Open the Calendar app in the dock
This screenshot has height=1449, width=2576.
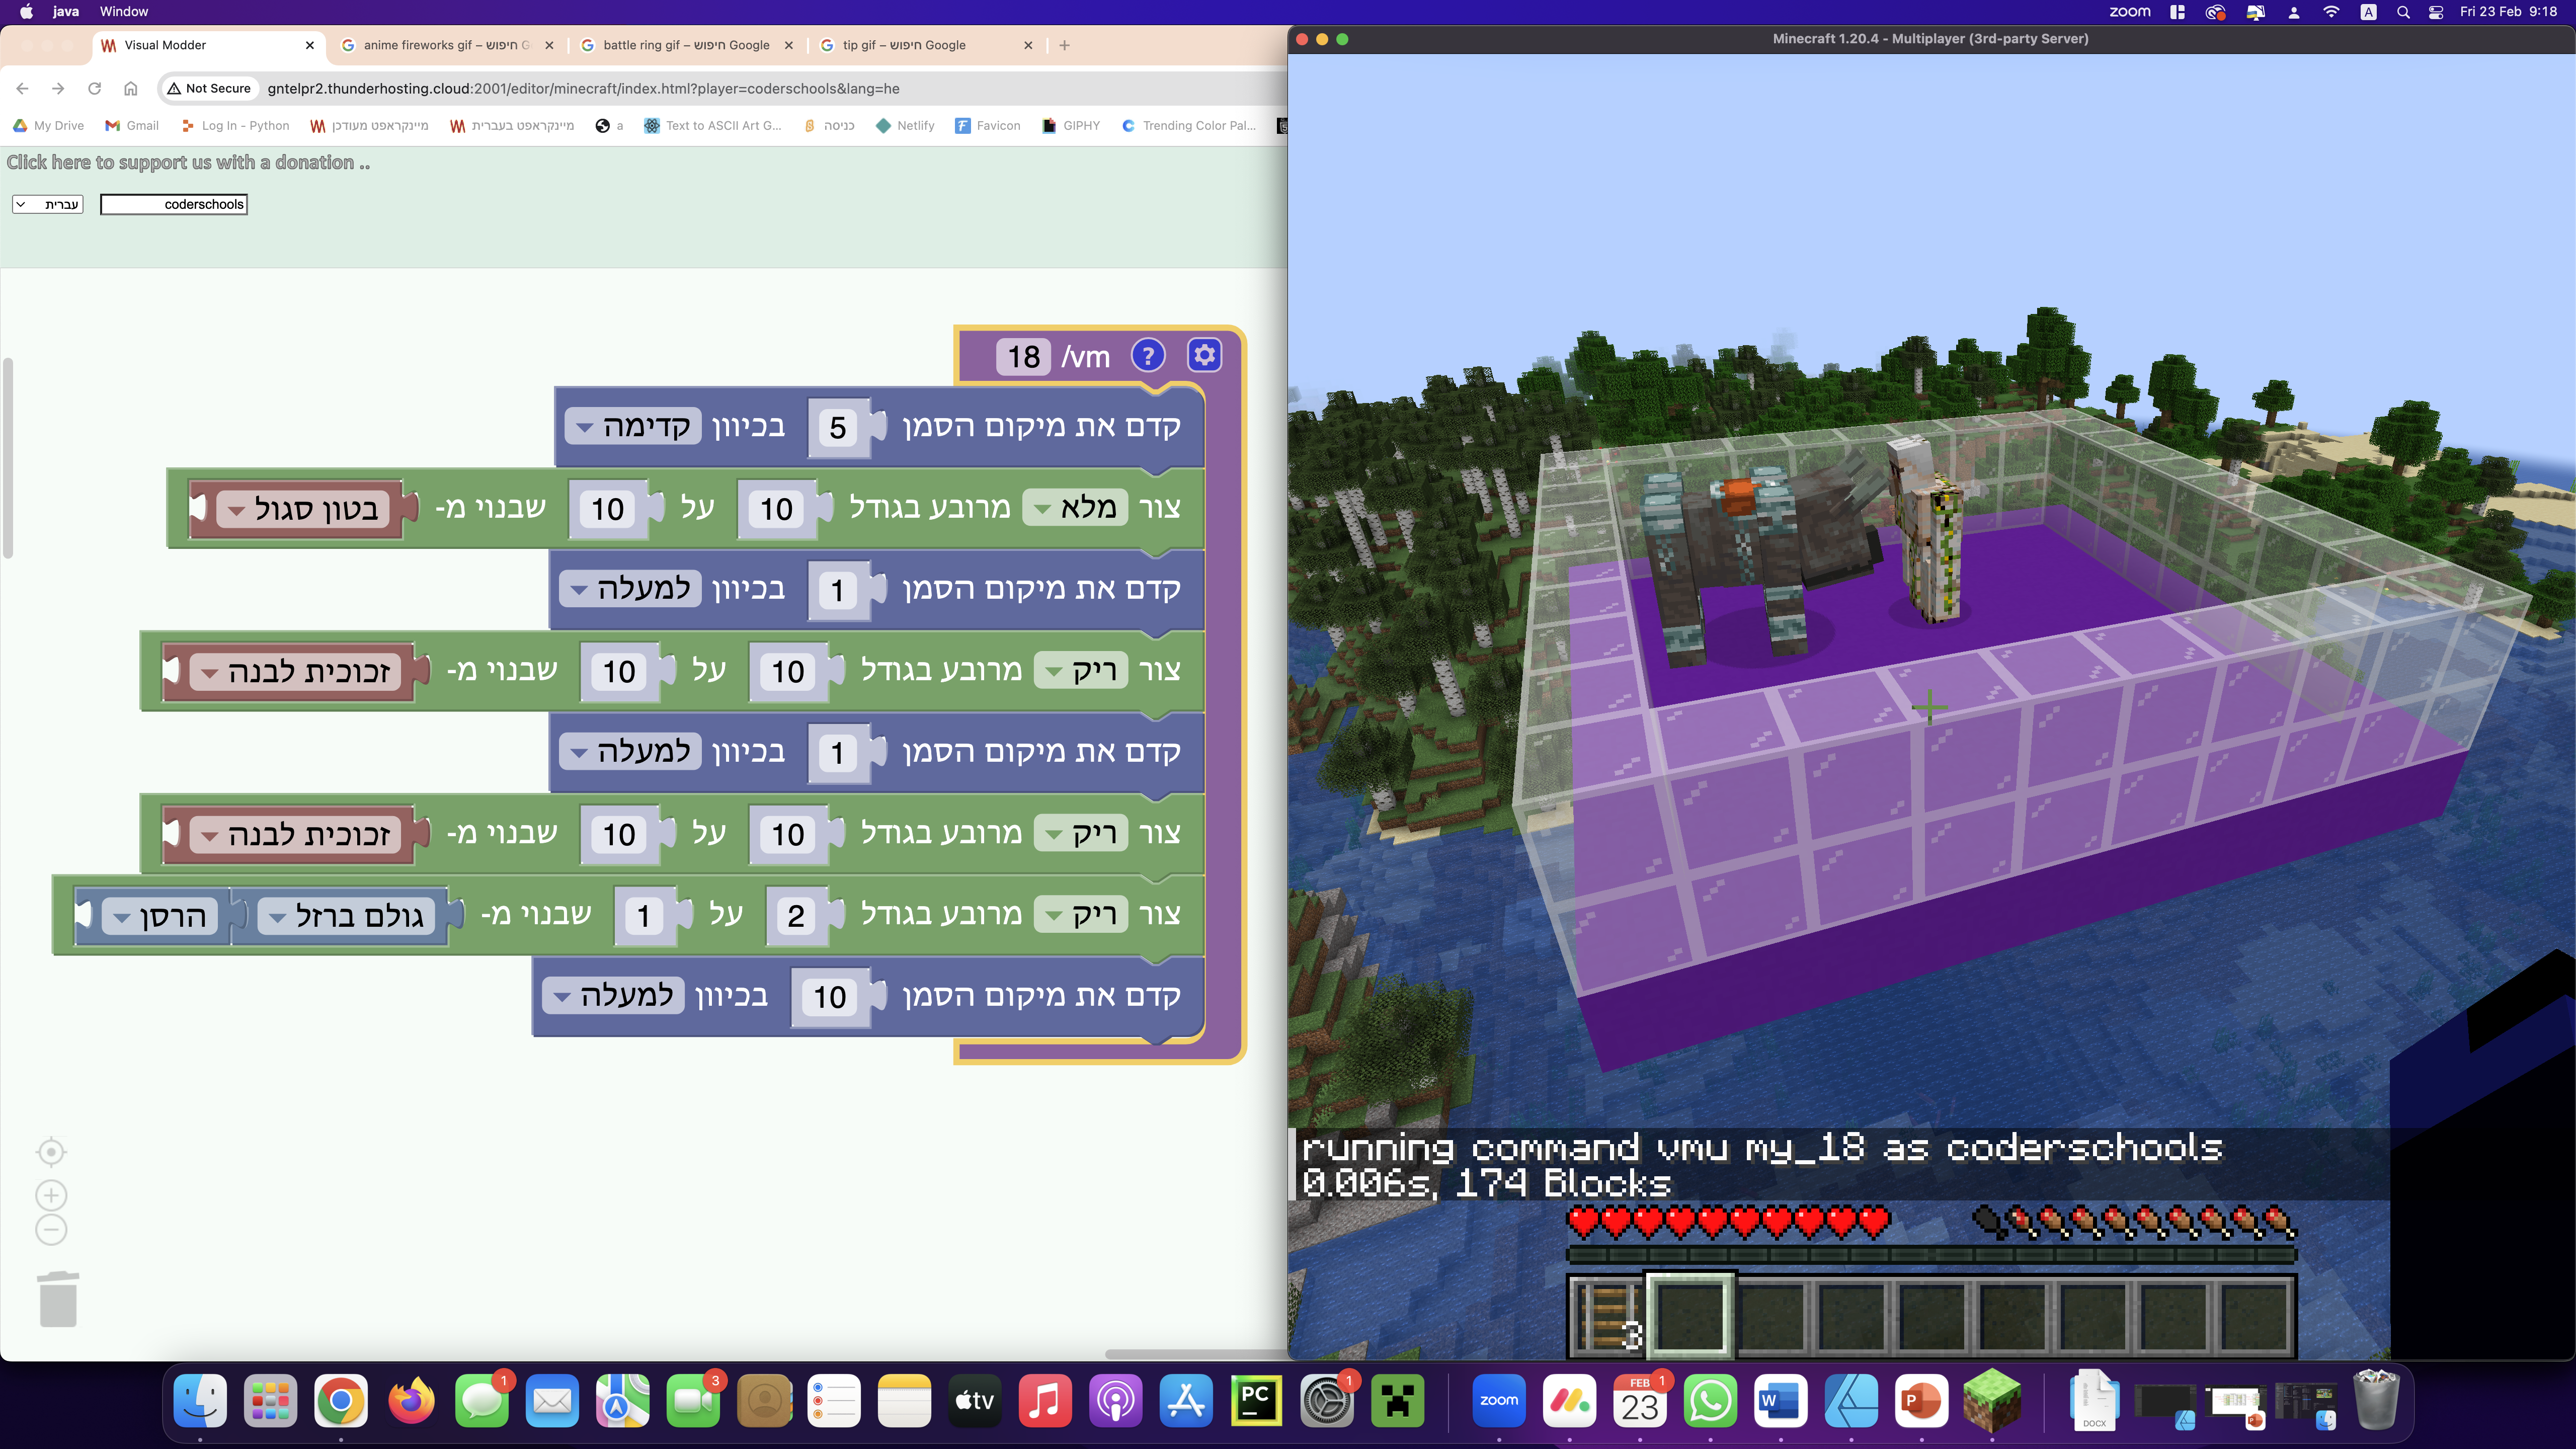coord(1640,1400)
